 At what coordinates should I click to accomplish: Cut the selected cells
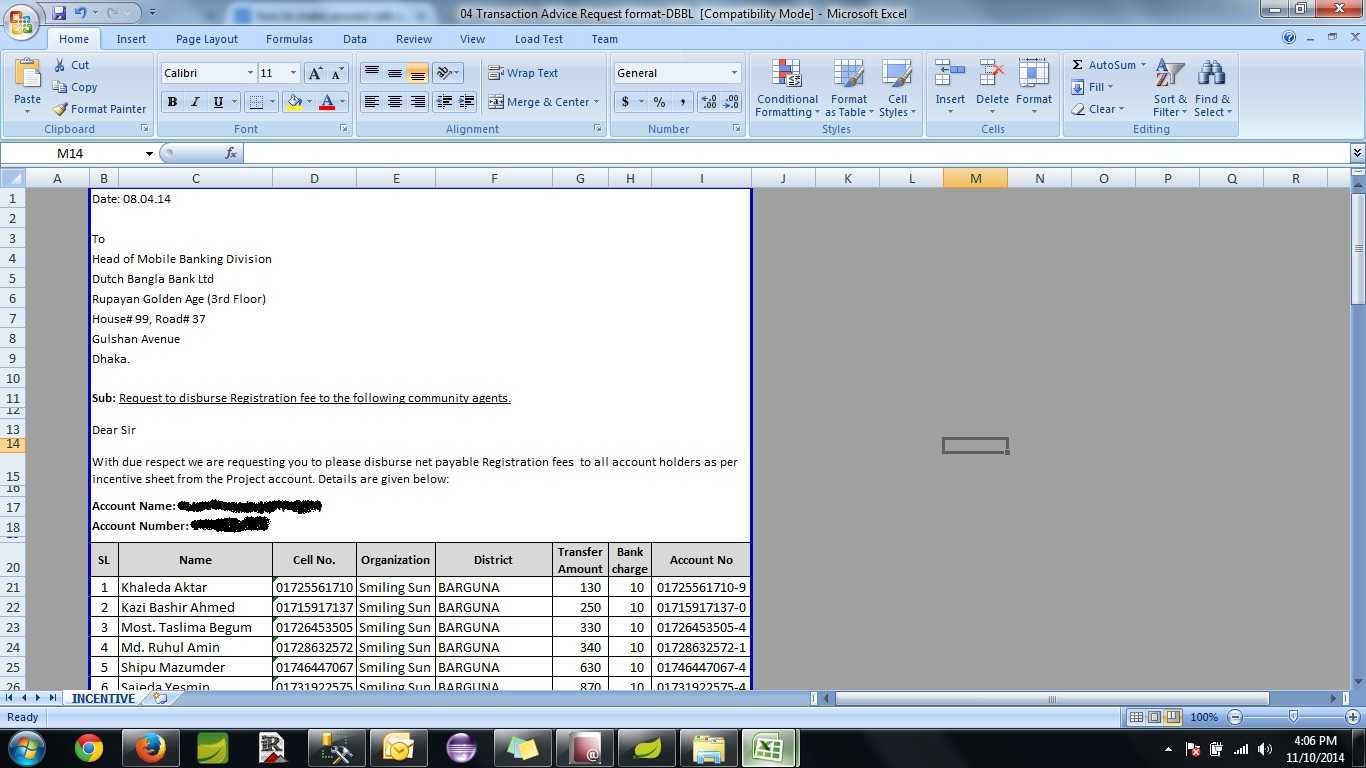click(x=70, y=65)
